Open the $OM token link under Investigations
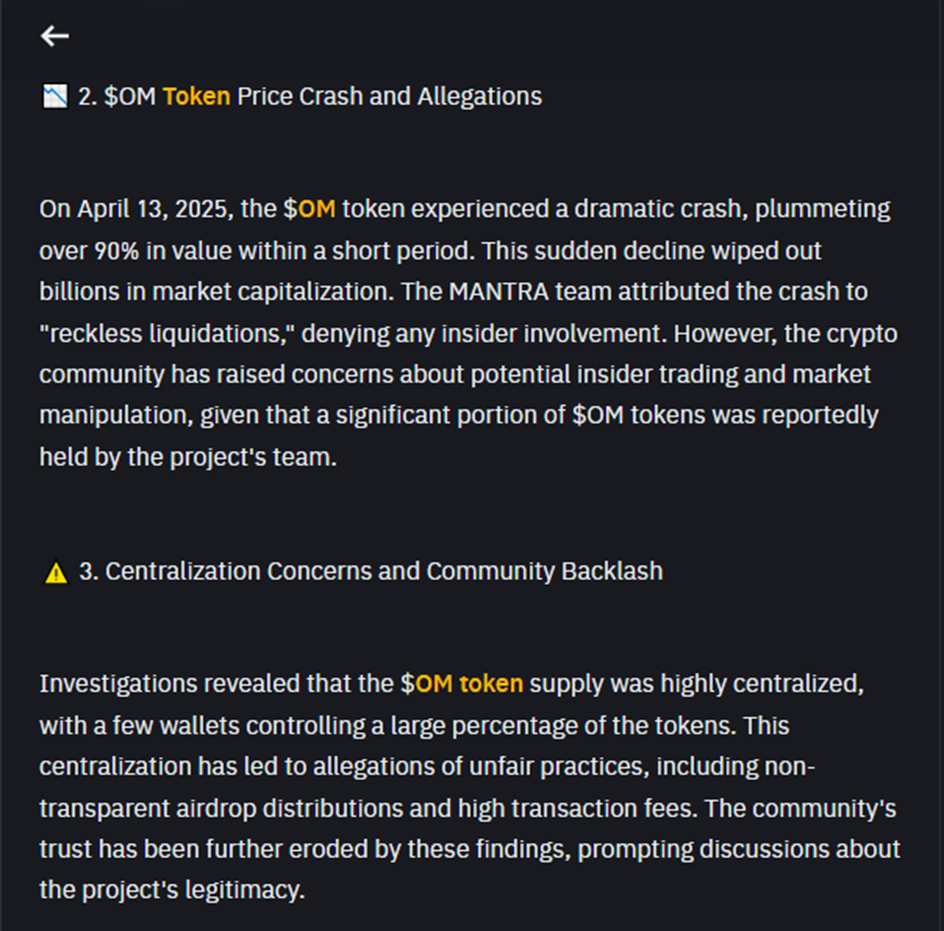944x931 pixels. point(462,684)
